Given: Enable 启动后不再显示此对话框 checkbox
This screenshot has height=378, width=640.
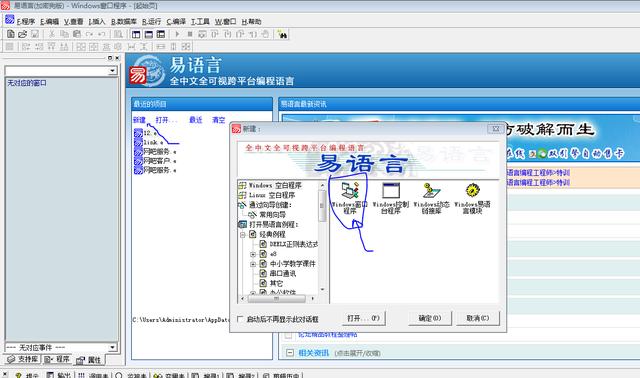Looking at the screenshot, I should coord(240,319).
